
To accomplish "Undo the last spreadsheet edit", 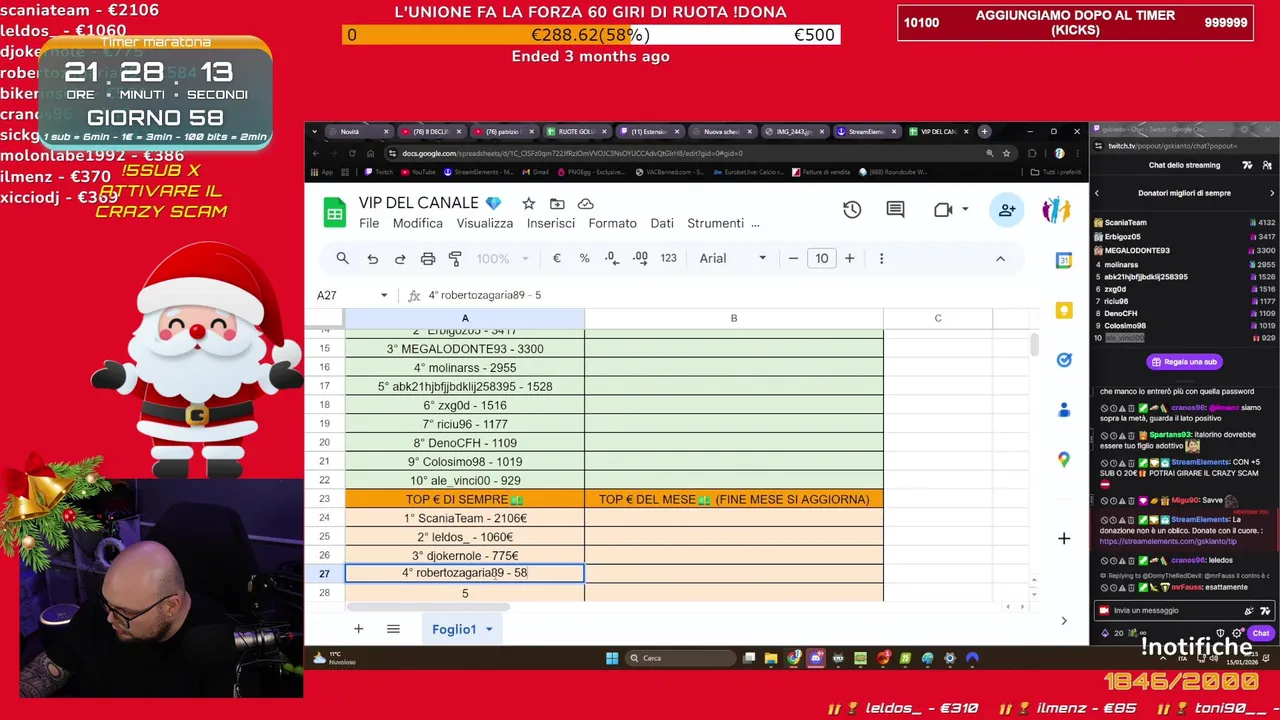I will tap(372, 258).
